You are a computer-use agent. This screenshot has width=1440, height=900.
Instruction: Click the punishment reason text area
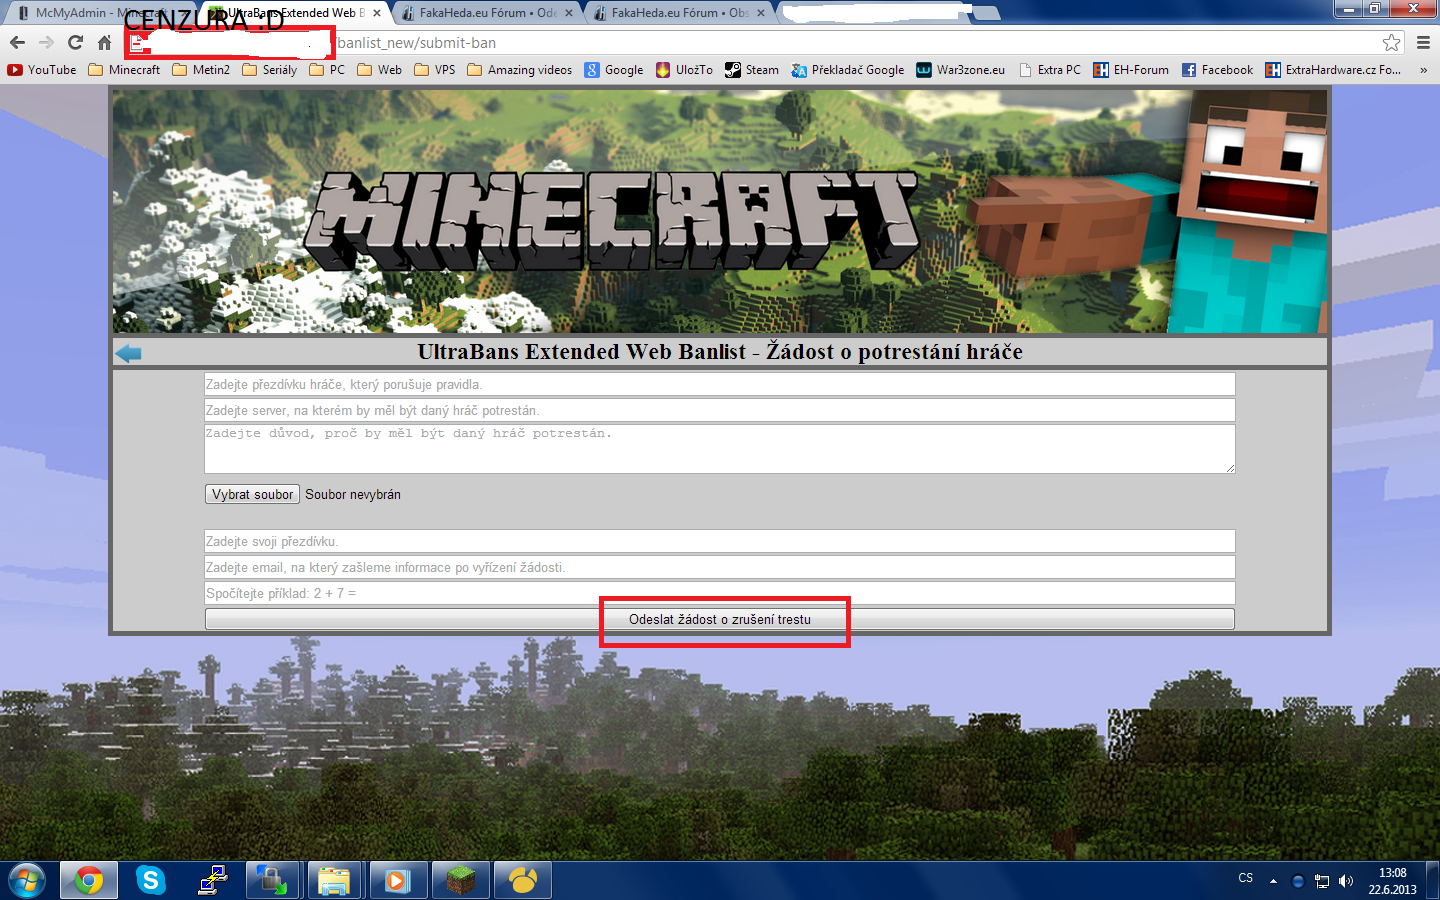(720, 449)
